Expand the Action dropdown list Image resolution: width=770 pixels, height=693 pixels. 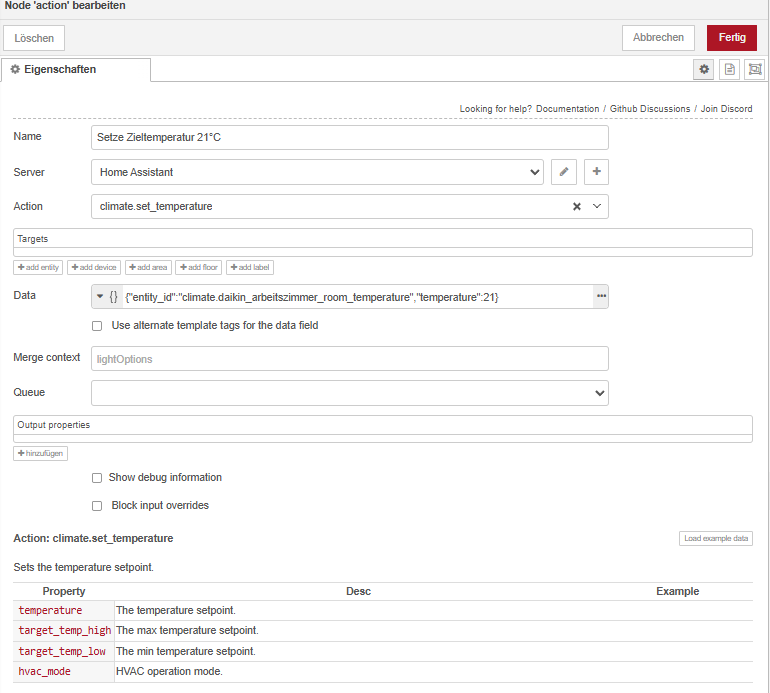597,207
